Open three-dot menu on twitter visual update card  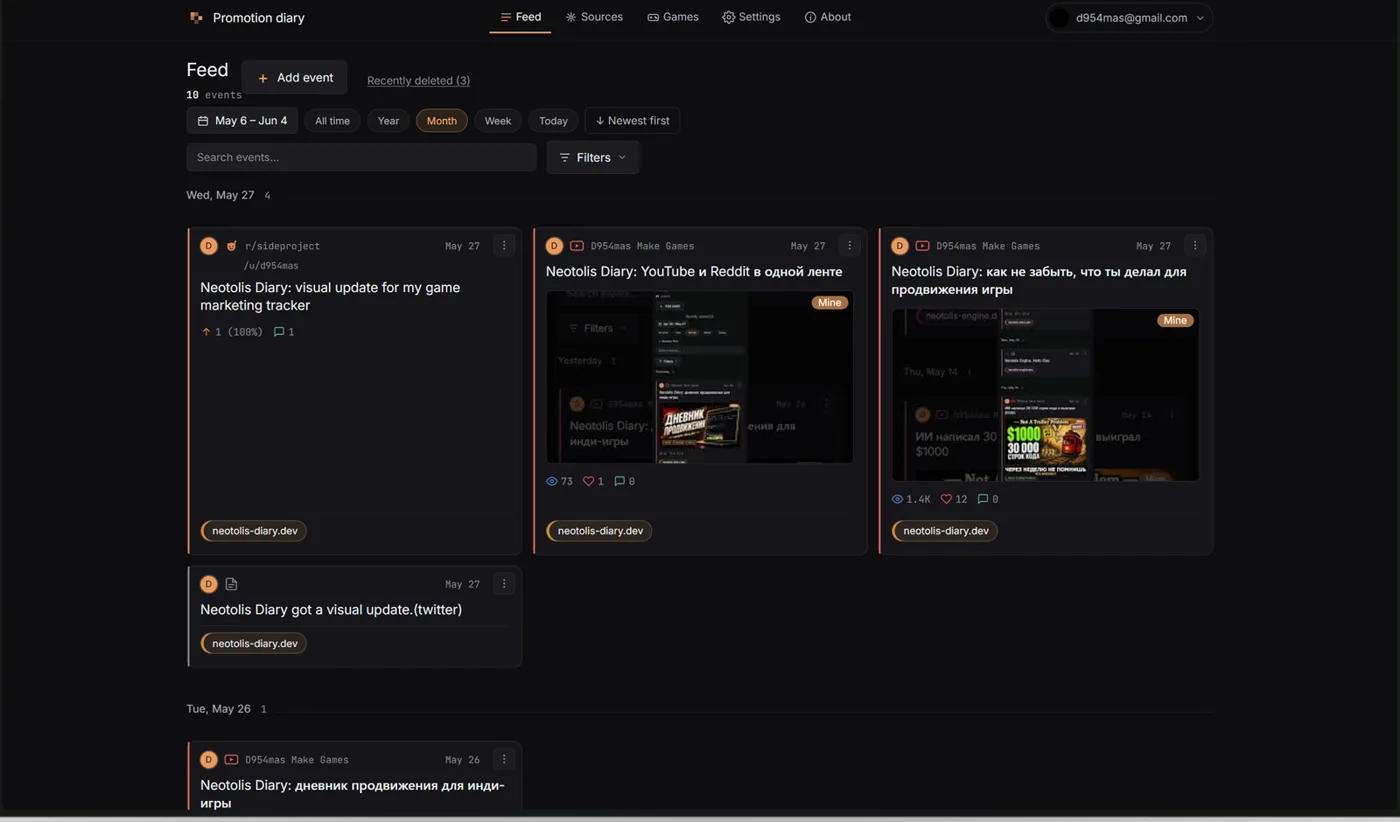pos(504,584)
